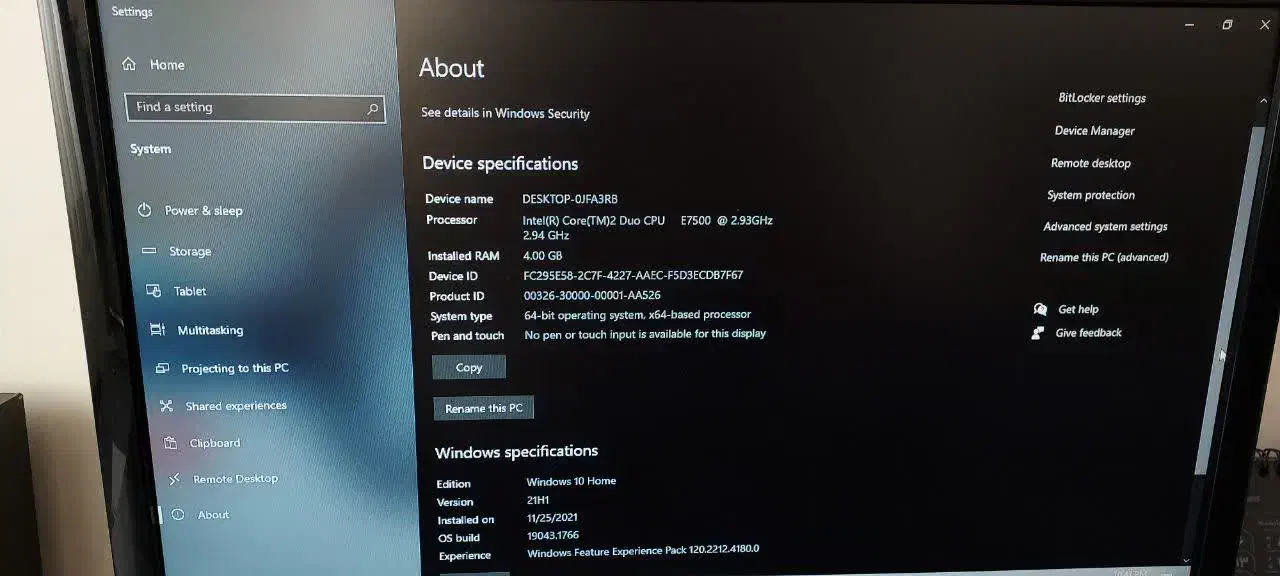
Task: Click device name DESKTOP-0JFA3RB
Action: (x=570, y=199)
